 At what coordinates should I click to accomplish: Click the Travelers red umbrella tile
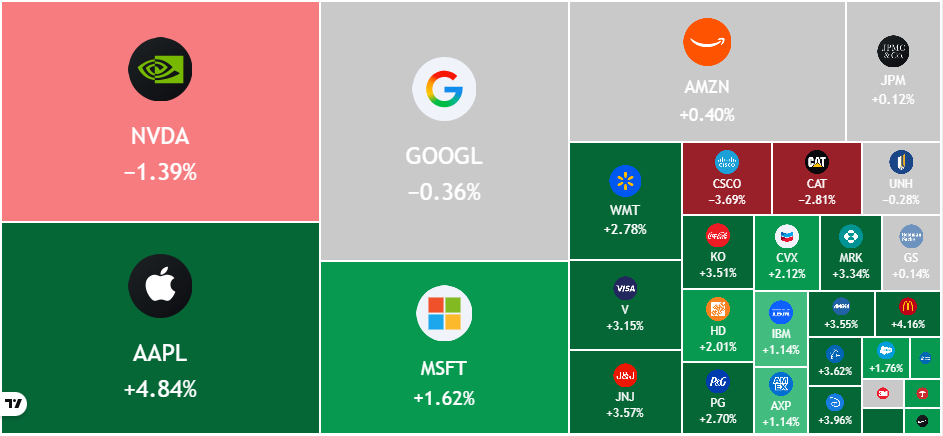[x=922, y=393]
